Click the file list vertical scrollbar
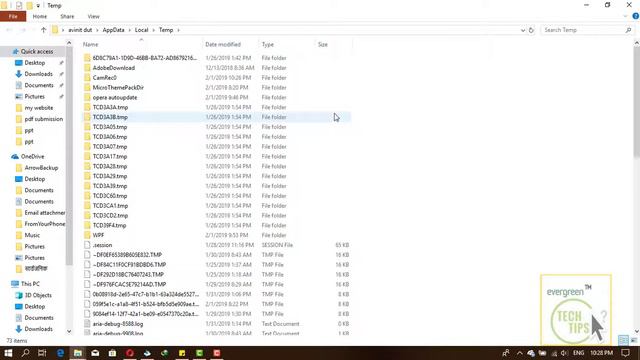This screenshot has height=360, width=640. [636, 102]
